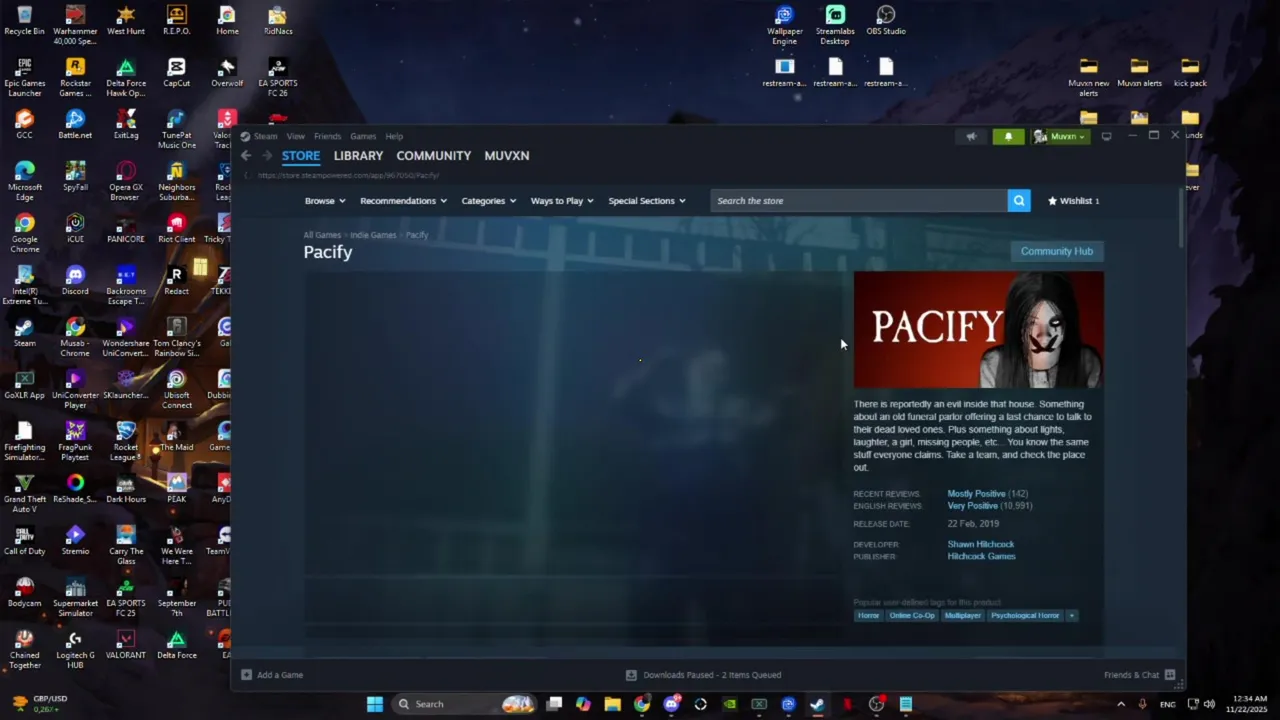Open Logitech G HUB desktop icon
Image resolution: width=1280 pixels, height=720 pixels.
pyautogui.click(x=75, y=649)
